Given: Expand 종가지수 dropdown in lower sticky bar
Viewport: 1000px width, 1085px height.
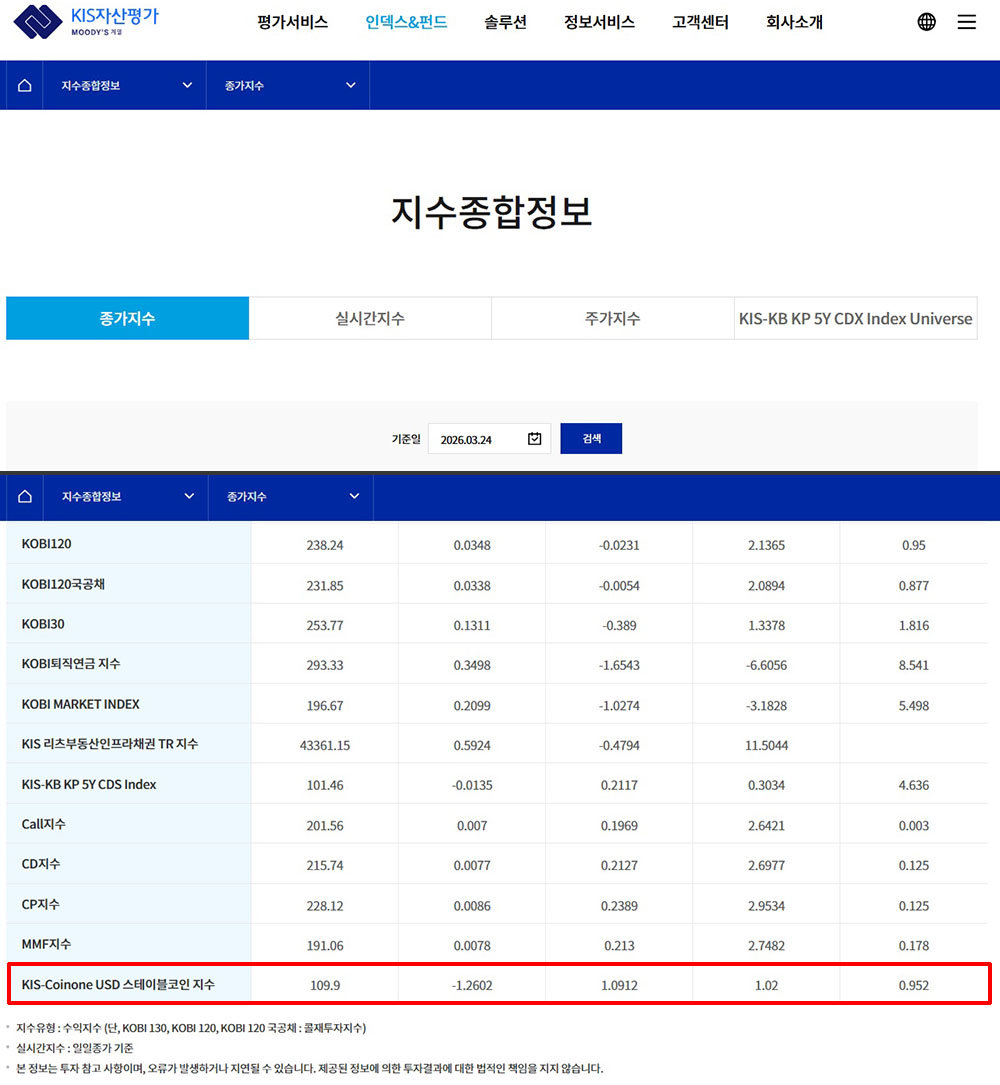Looking at the screenshot, I should click(x=291, y=496).
